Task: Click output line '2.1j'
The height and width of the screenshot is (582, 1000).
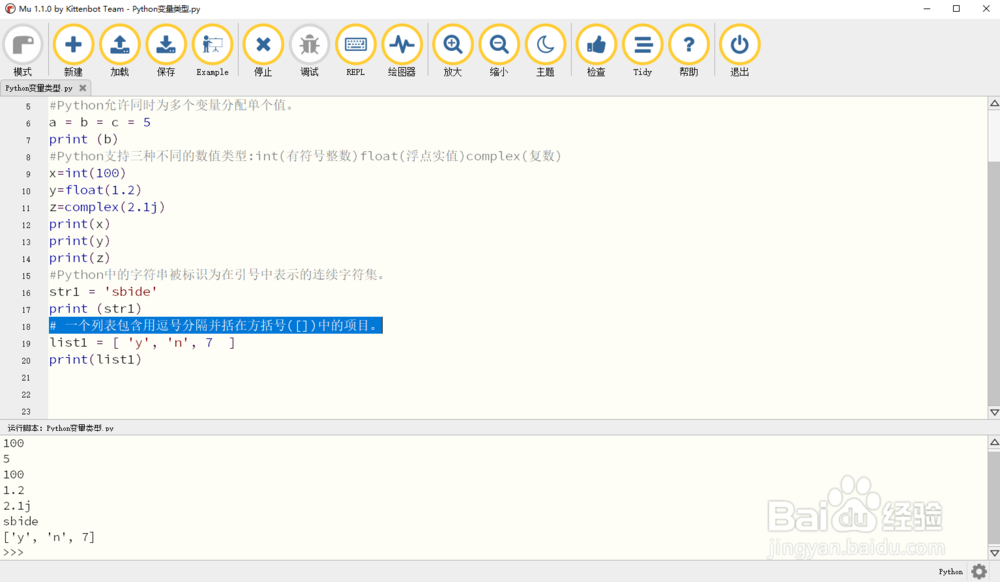Action: (x=17, y=506)
